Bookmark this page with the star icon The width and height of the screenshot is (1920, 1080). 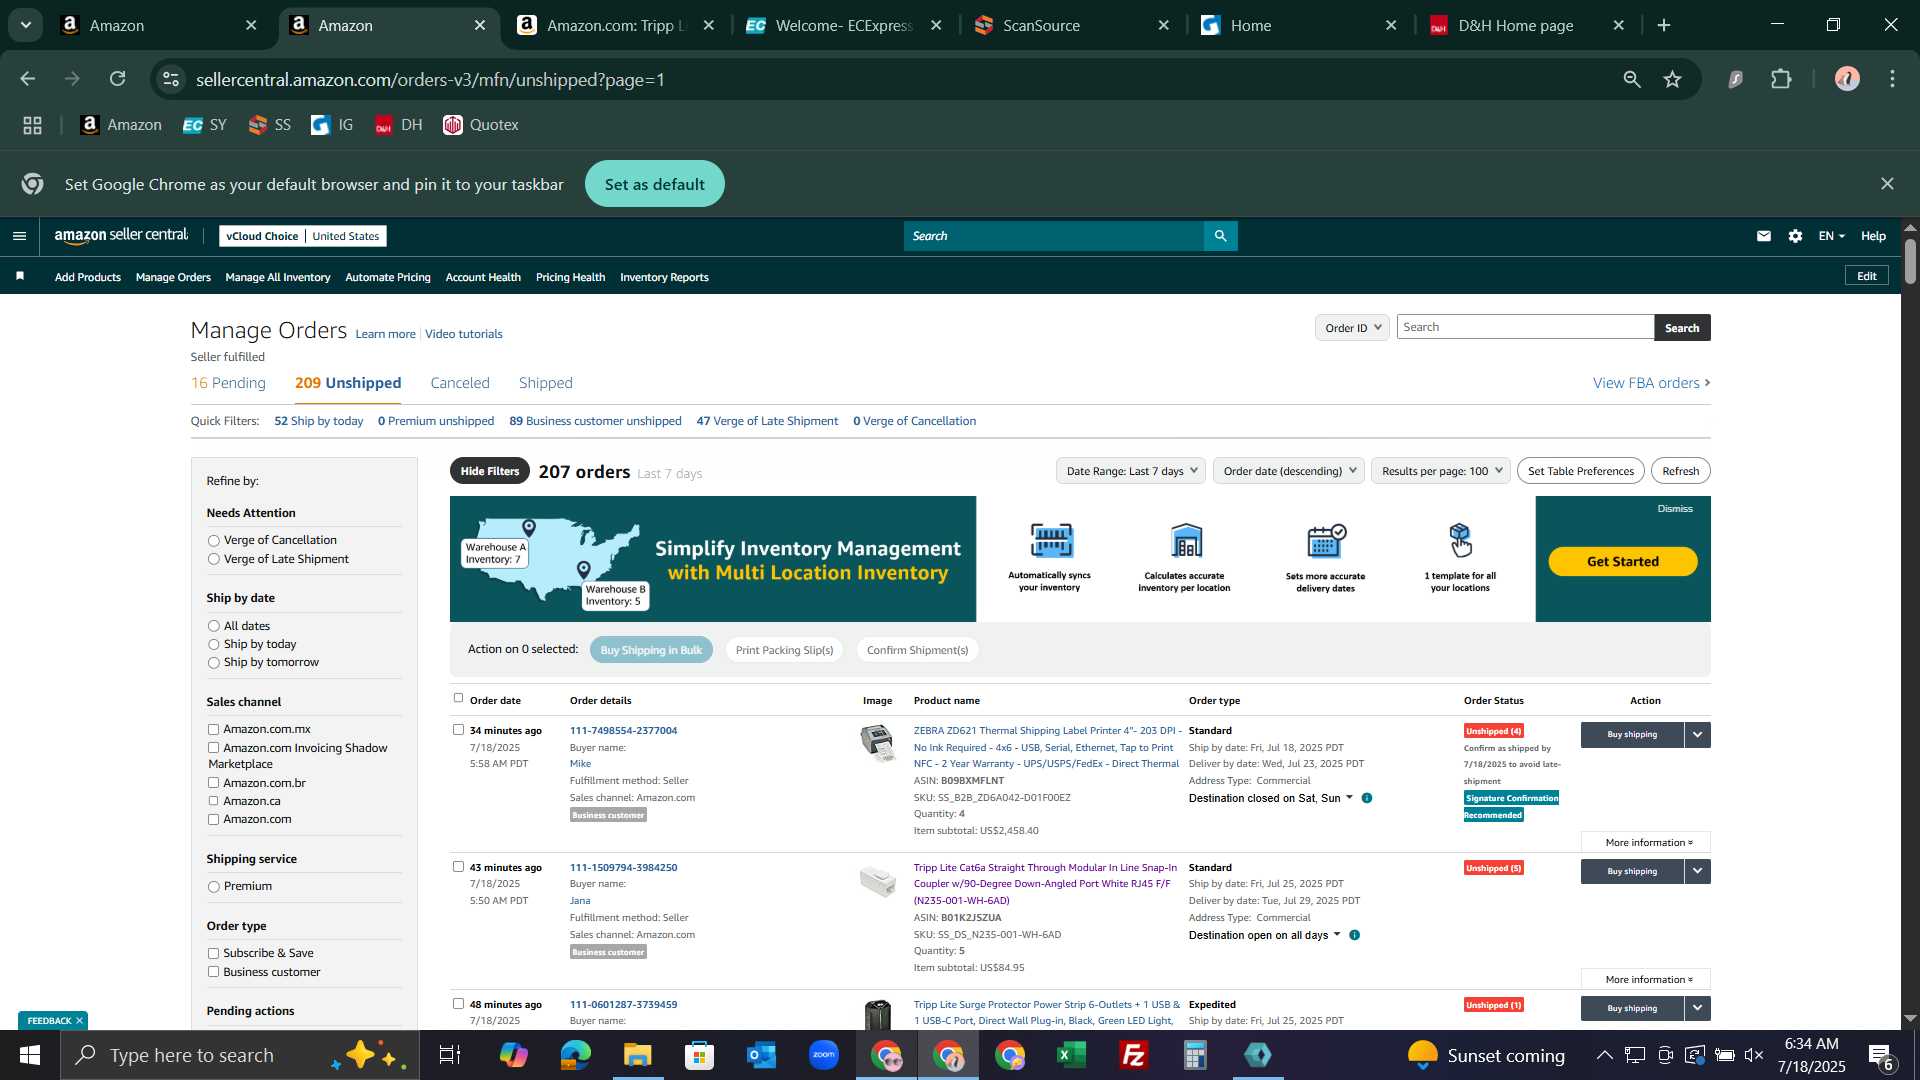(1673, 79)
